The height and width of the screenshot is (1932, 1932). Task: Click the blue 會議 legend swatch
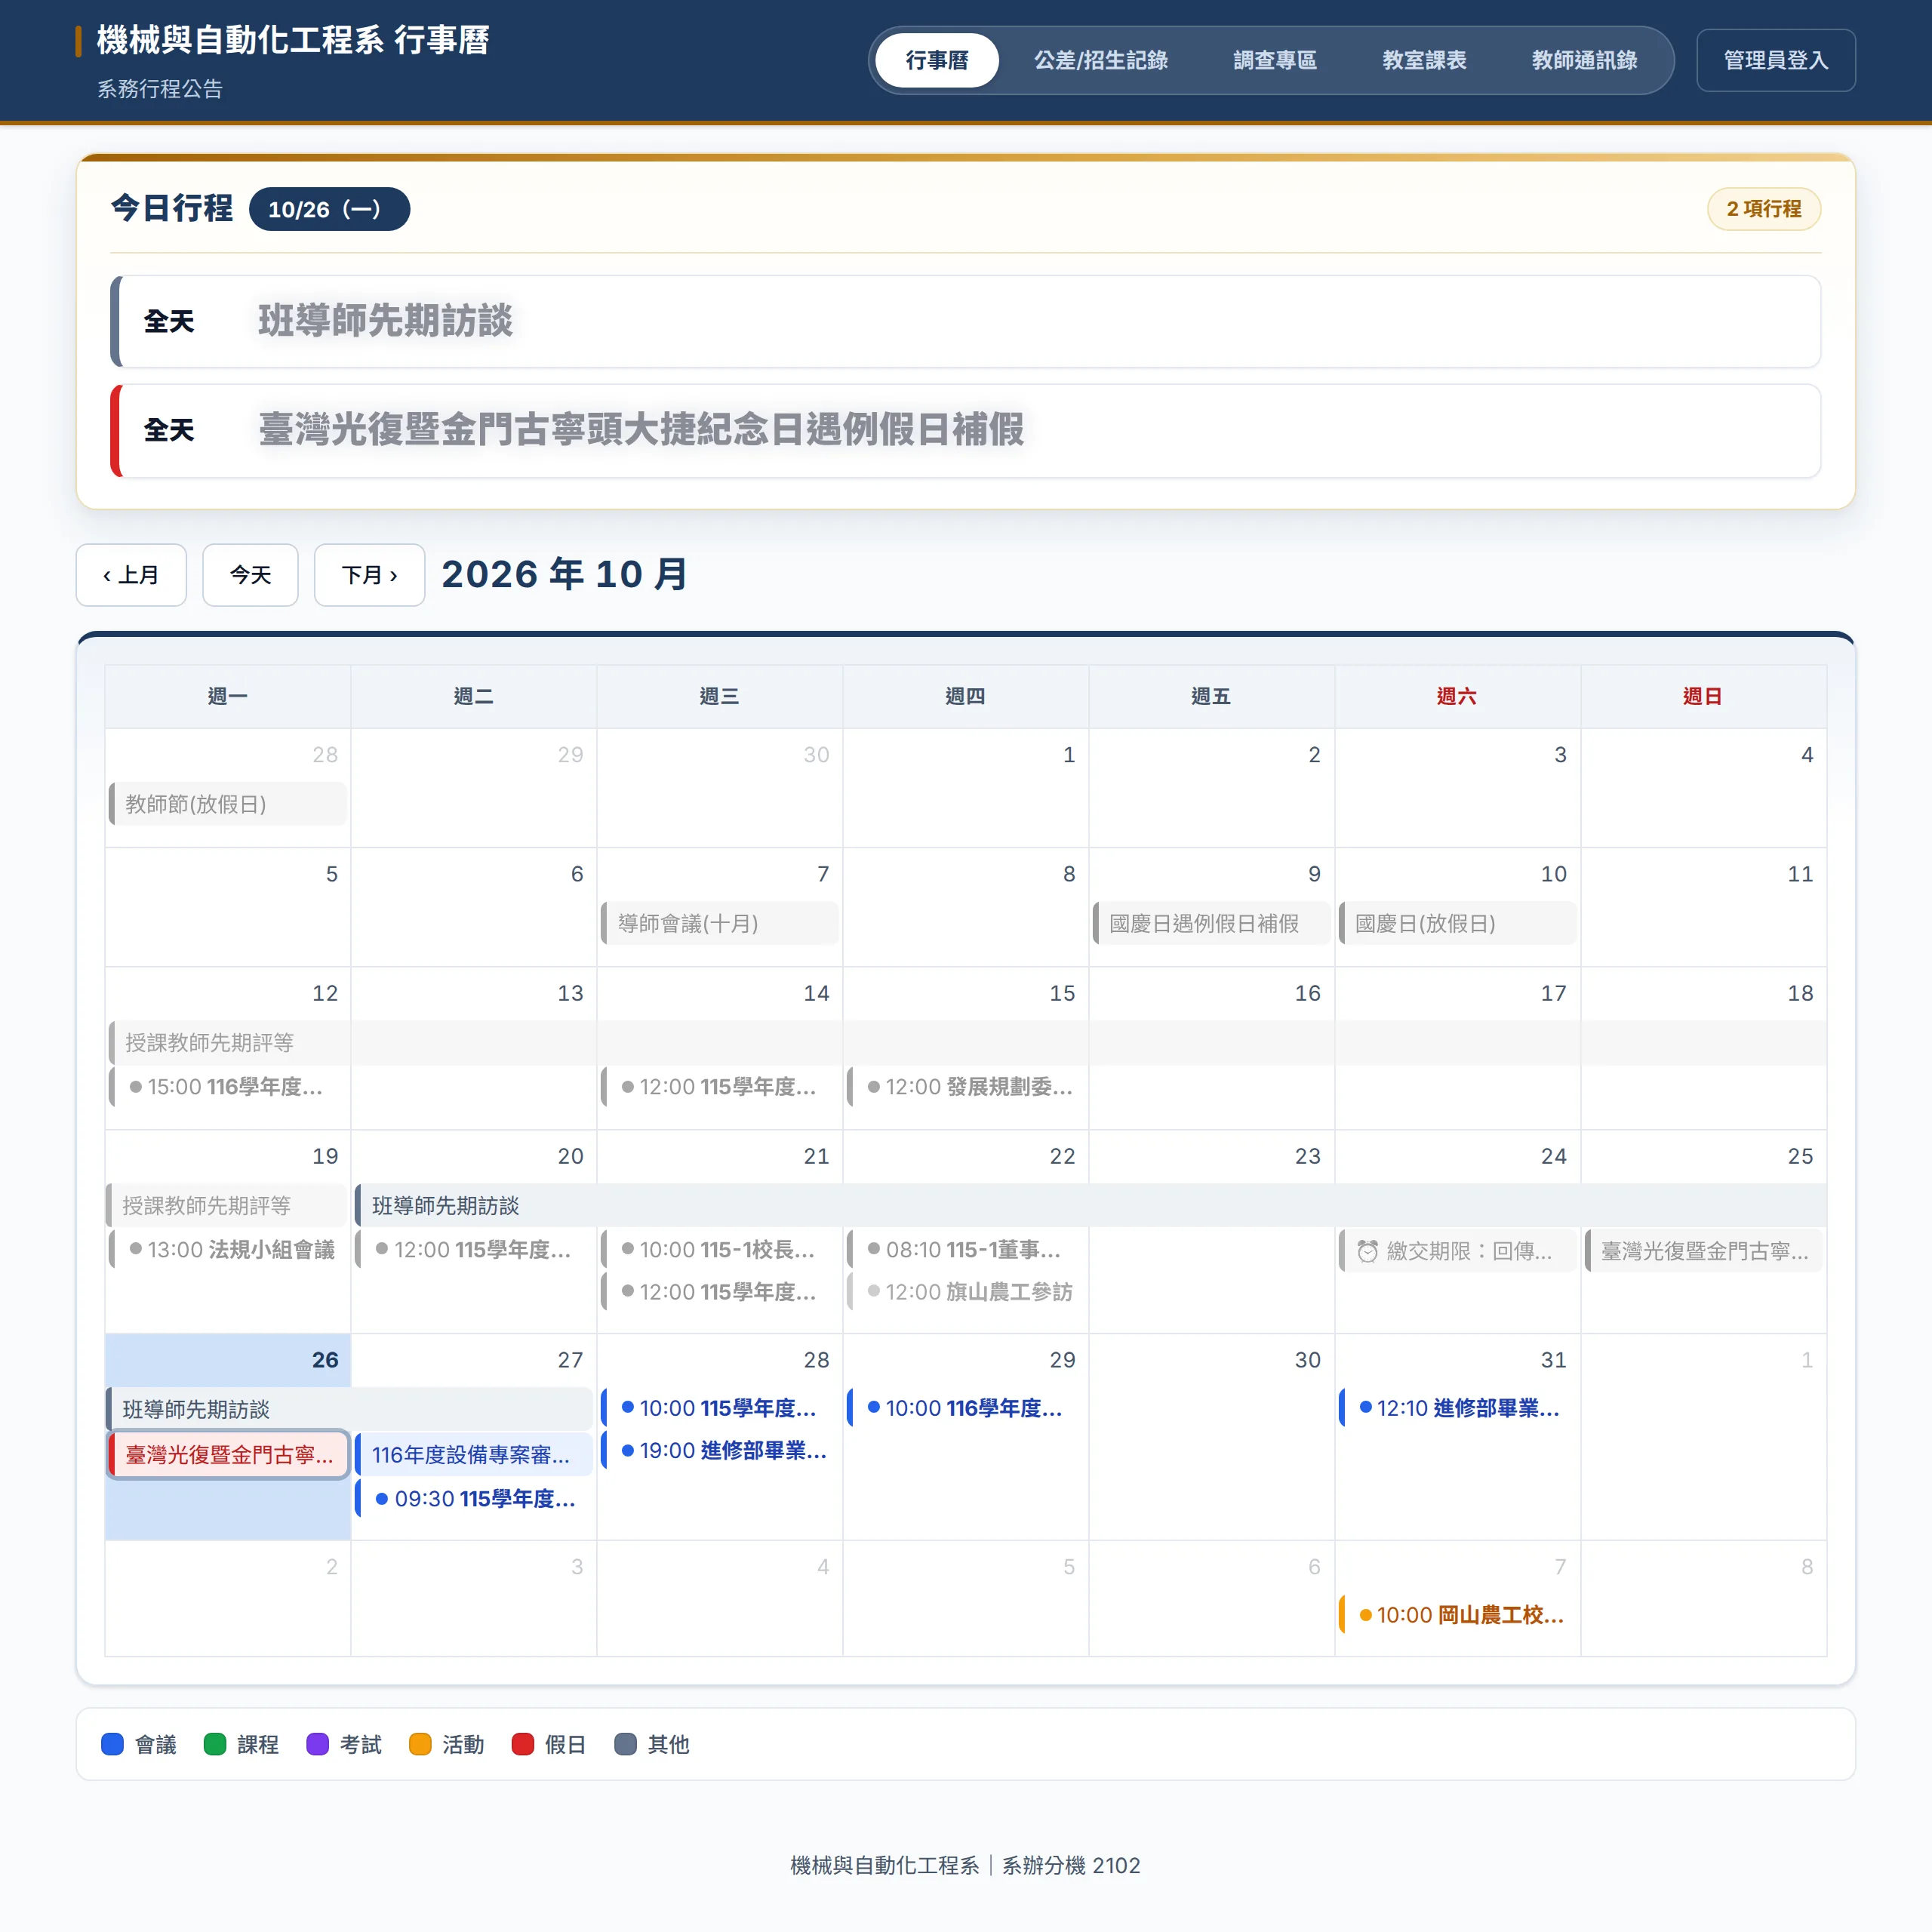pyautogui.click(x=113, y=1744)
